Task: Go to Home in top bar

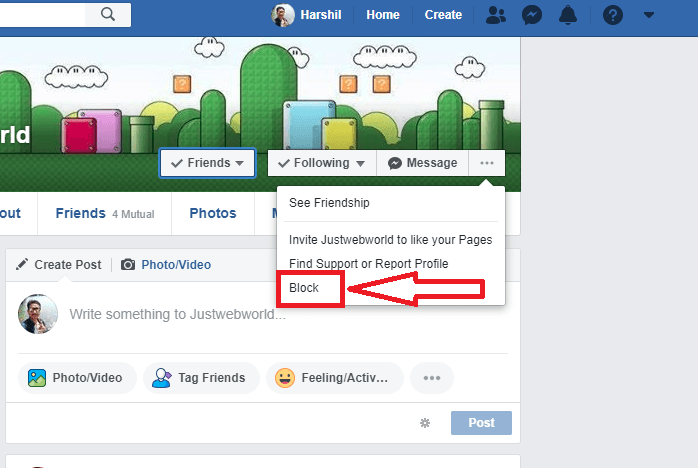Action: tap(383, 15)
